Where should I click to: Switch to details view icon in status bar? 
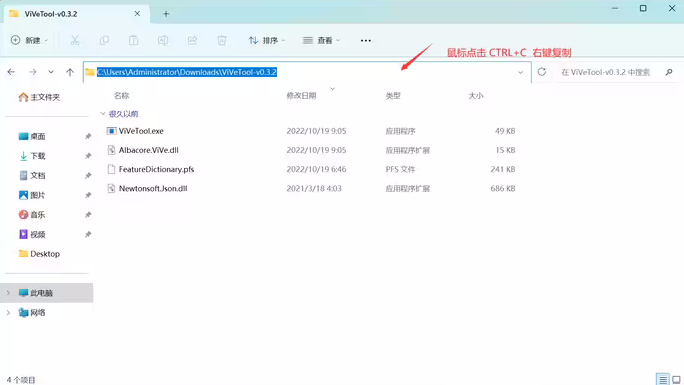pos(663,379)
